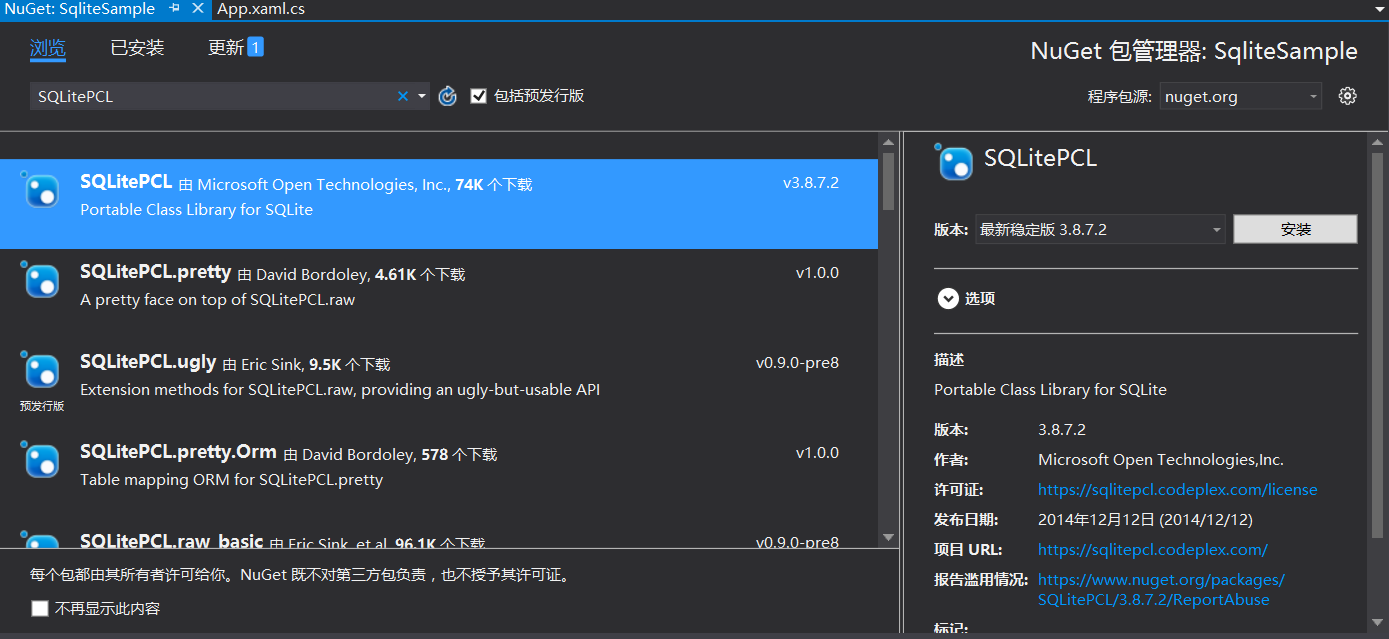Toggle 不再显示此内容 checkbox
This screenshot has width=1389, height=639.
[x=40, y=608]
